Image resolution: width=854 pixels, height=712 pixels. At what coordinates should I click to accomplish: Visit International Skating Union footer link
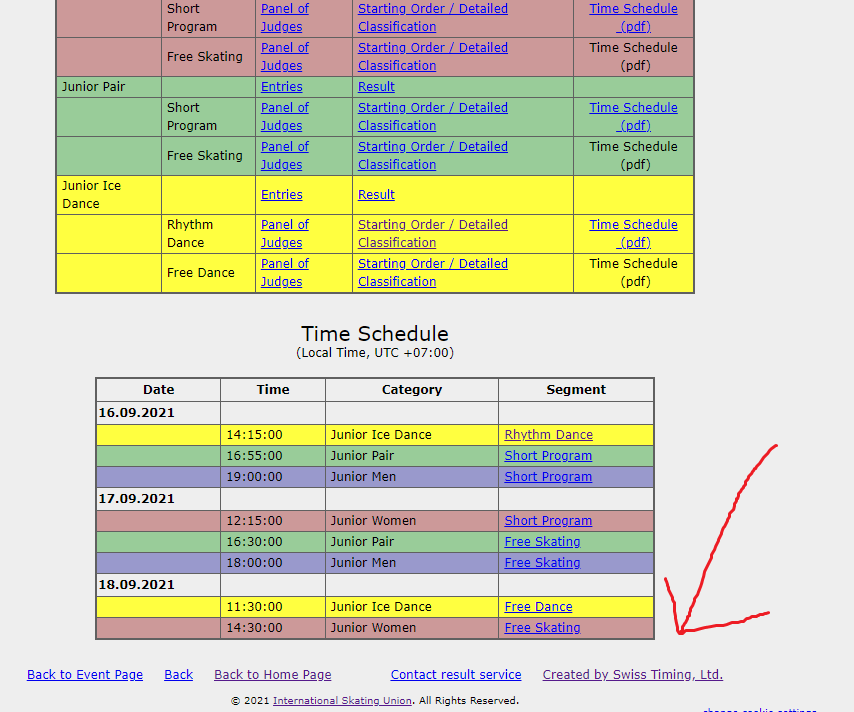pos(342,701)
